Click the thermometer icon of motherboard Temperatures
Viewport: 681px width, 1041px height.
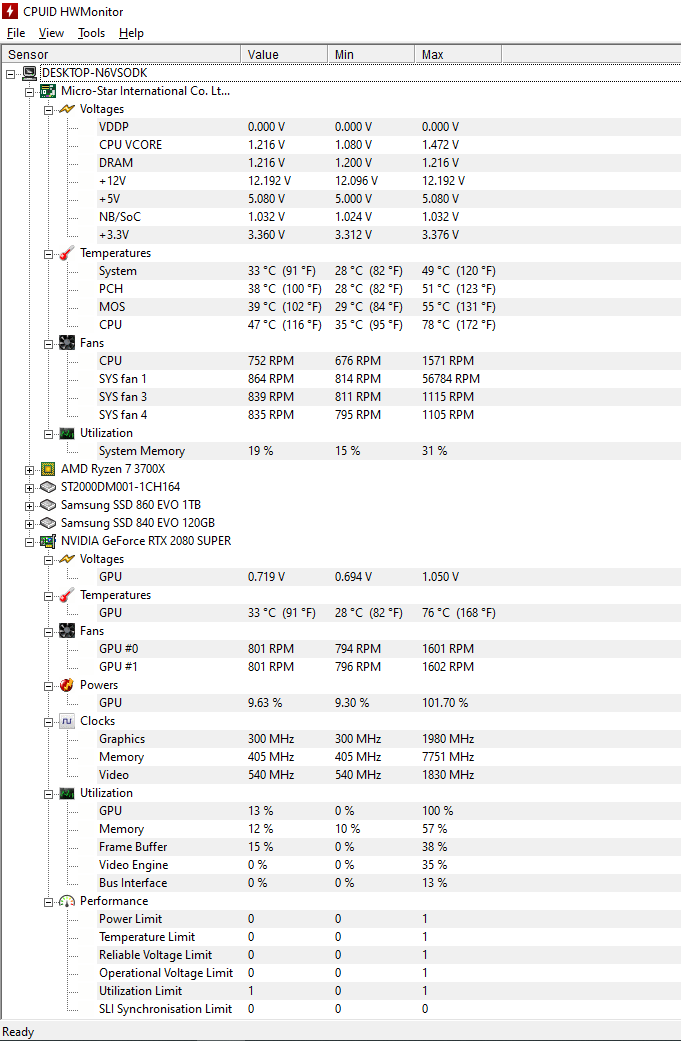tap(67, 253)
